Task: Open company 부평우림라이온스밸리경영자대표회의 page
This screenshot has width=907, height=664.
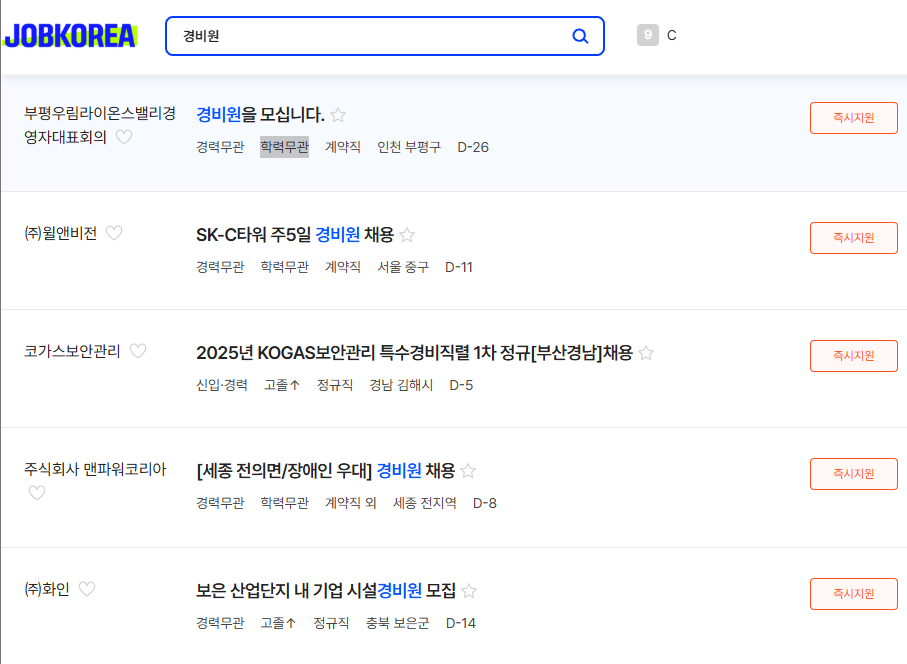Action: coord(99,125)
